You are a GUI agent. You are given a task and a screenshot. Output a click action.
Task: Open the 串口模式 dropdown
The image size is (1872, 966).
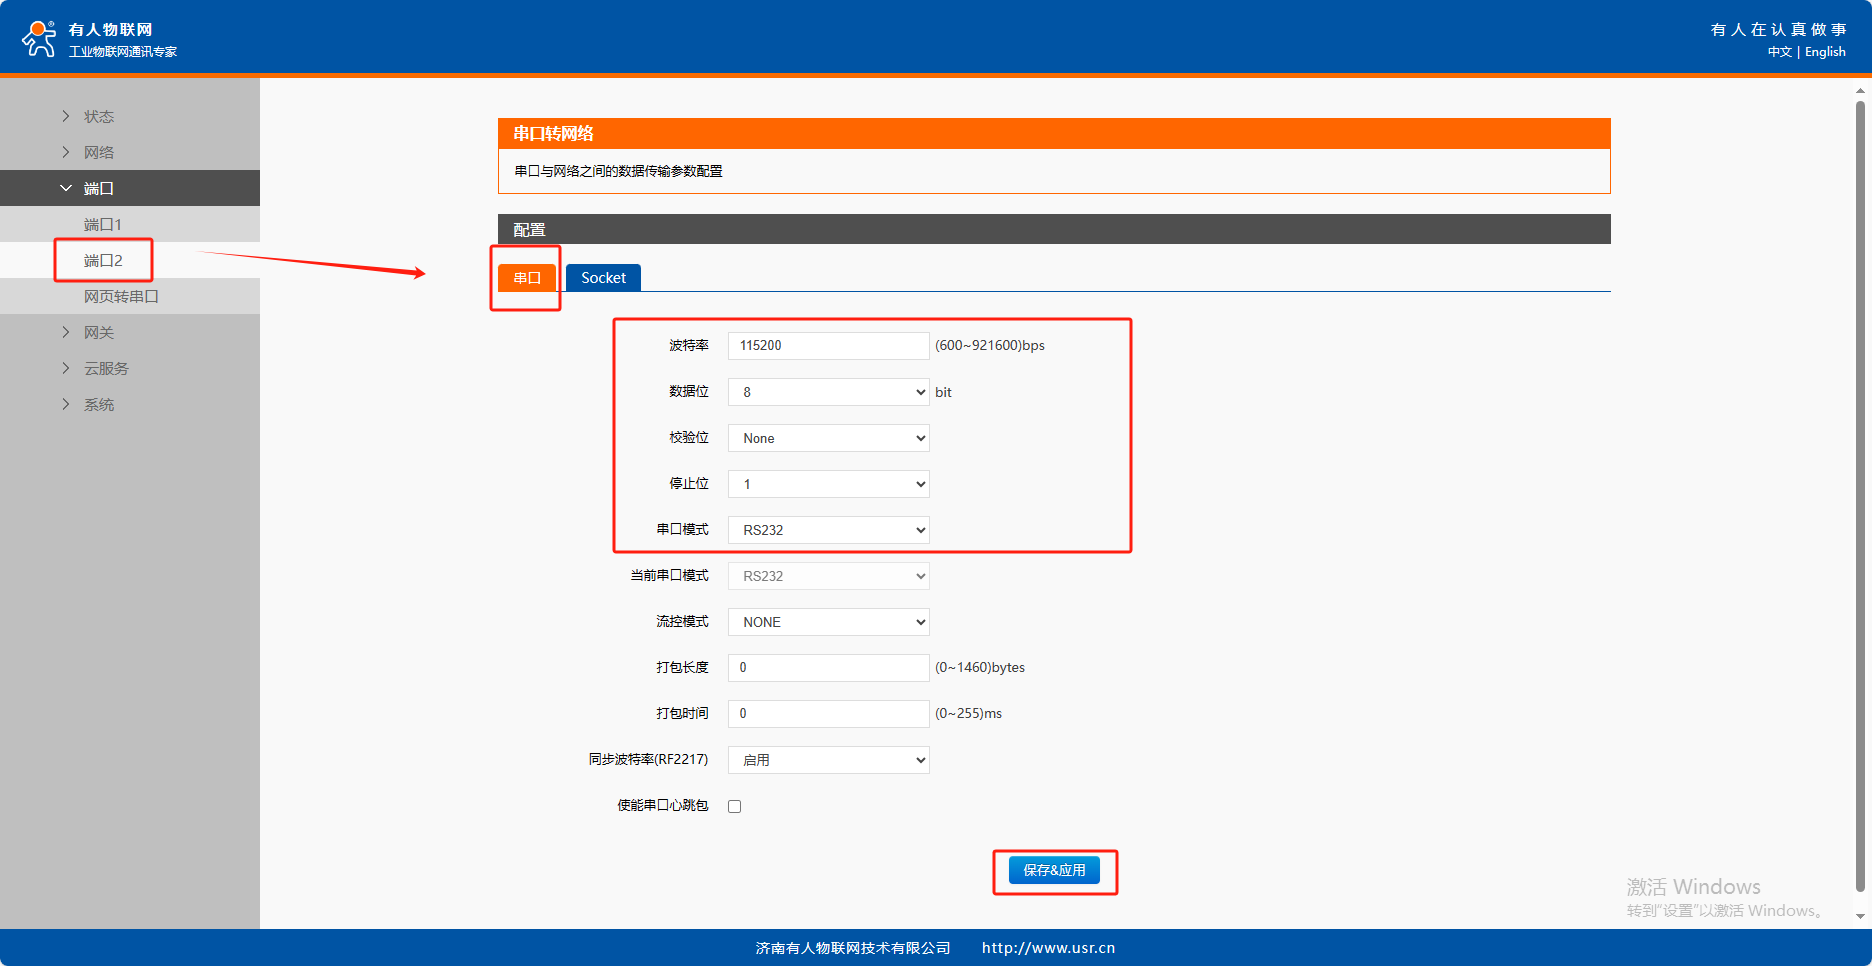(828, 530)
